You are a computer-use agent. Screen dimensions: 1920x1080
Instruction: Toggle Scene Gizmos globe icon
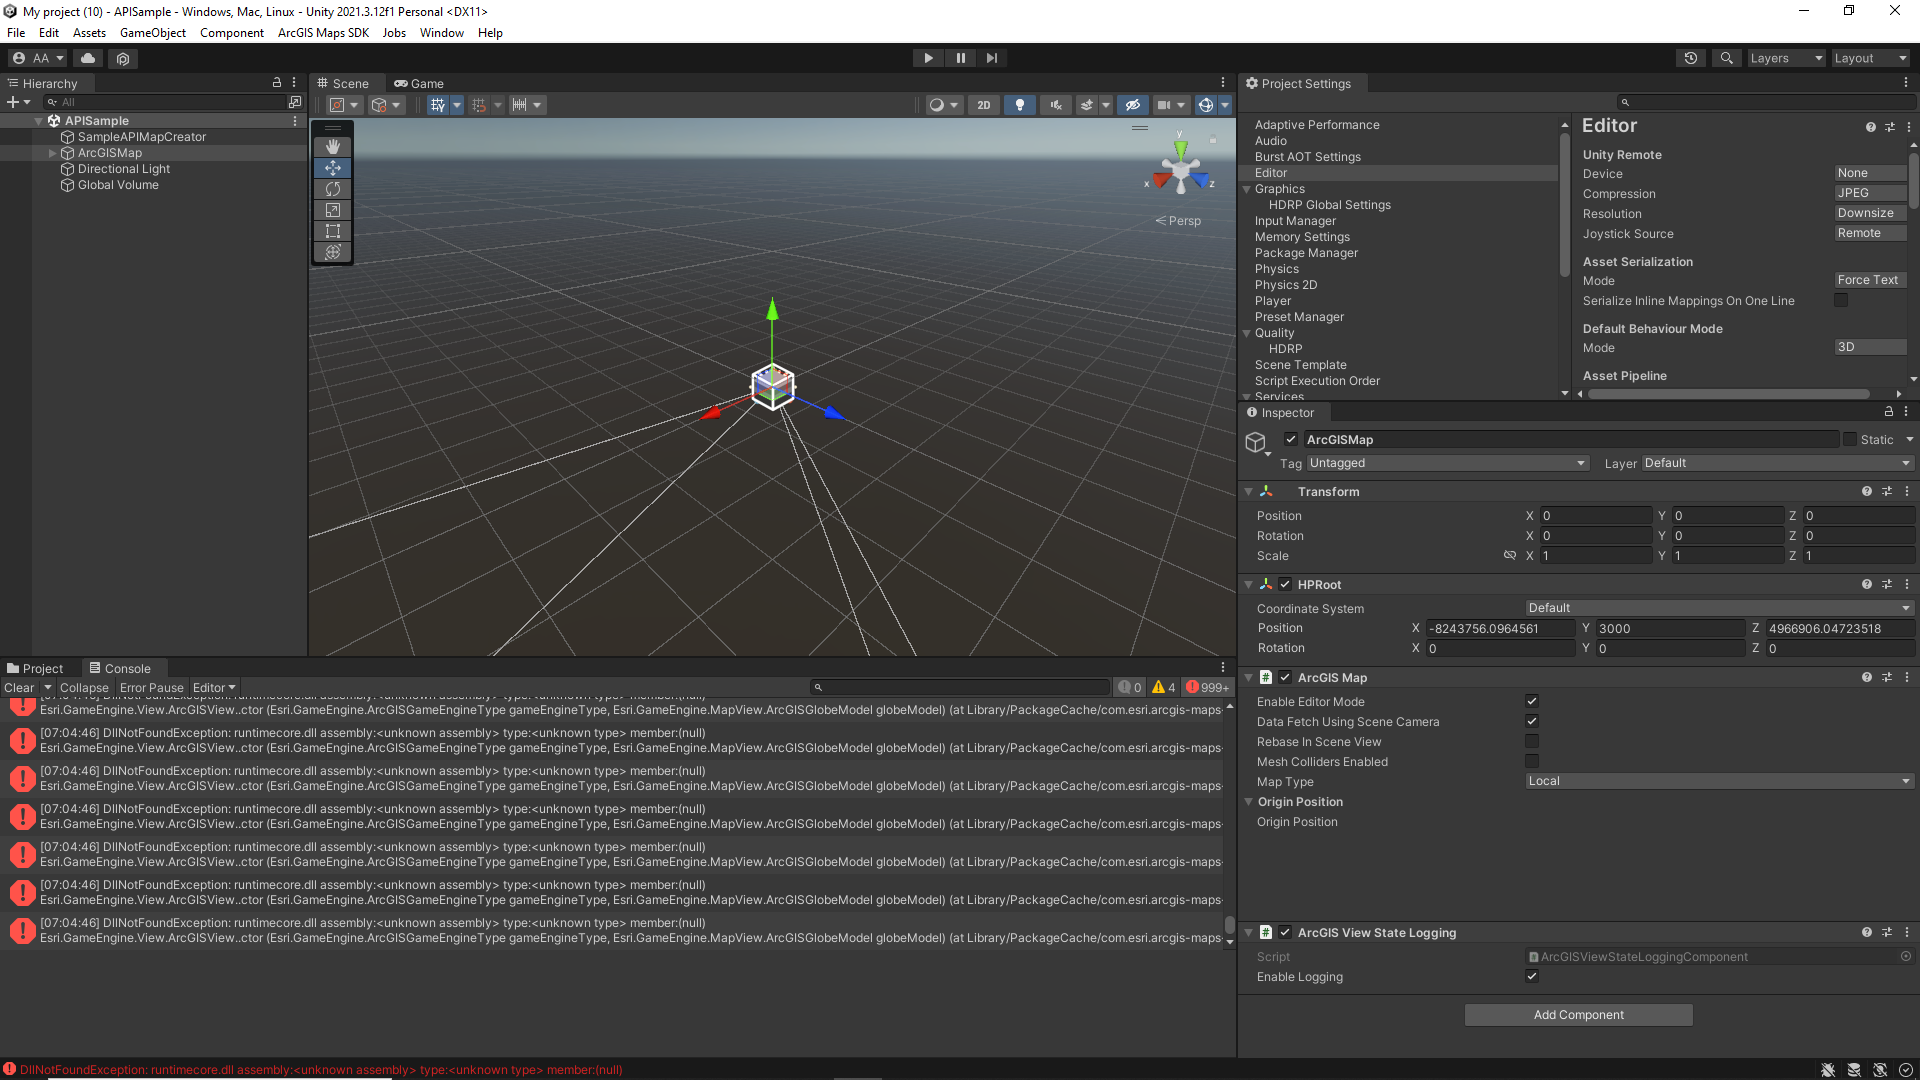(1206, 105)
